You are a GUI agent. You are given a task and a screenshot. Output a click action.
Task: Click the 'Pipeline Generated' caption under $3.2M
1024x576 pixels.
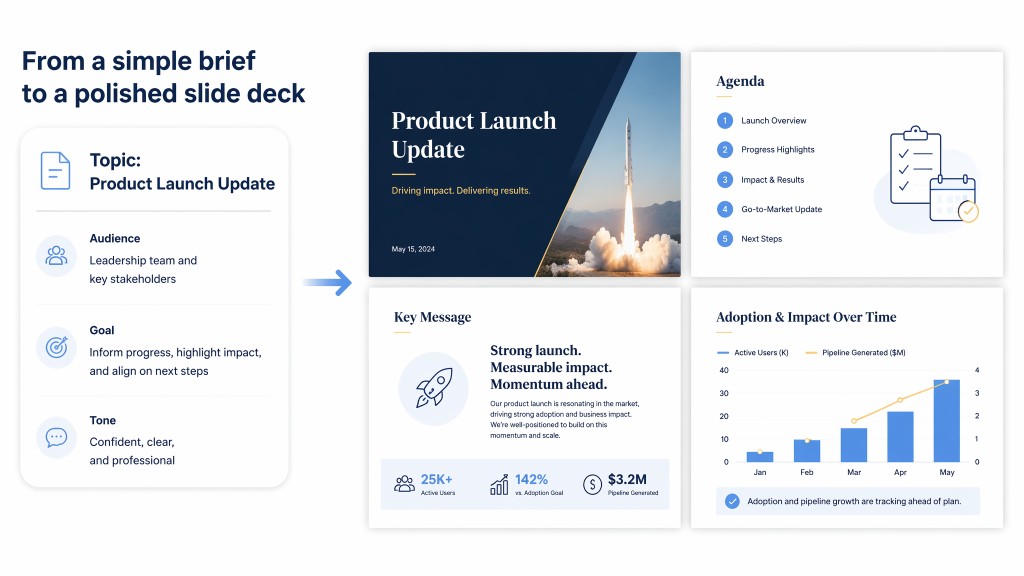tap(633, 493)
